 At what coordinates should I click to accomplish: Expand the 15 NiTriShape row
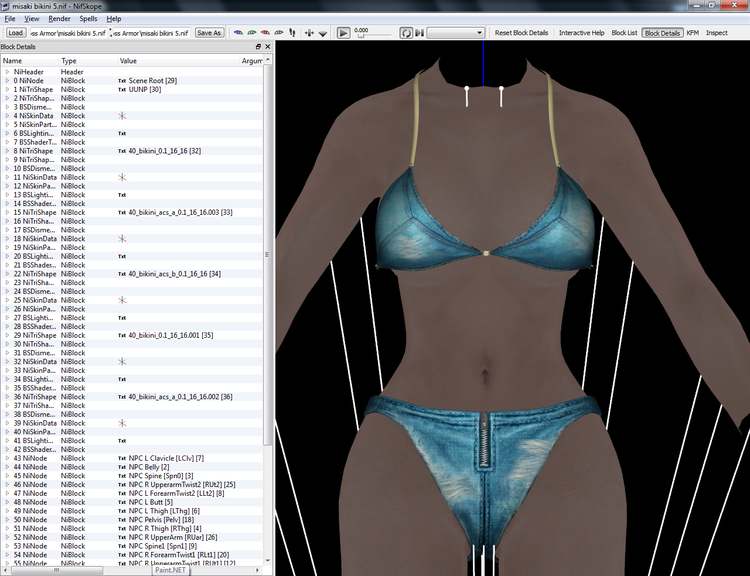(x=7, y=212)
